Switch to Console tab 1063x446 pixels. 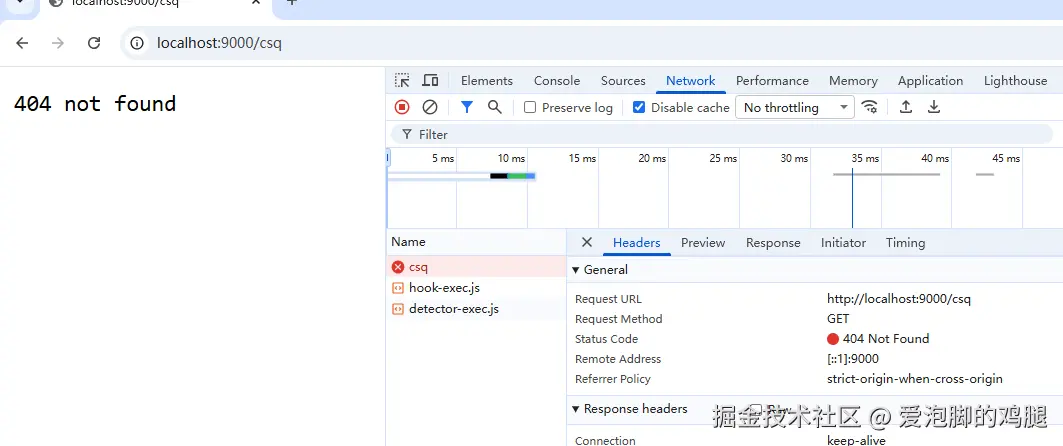[557, 81]
